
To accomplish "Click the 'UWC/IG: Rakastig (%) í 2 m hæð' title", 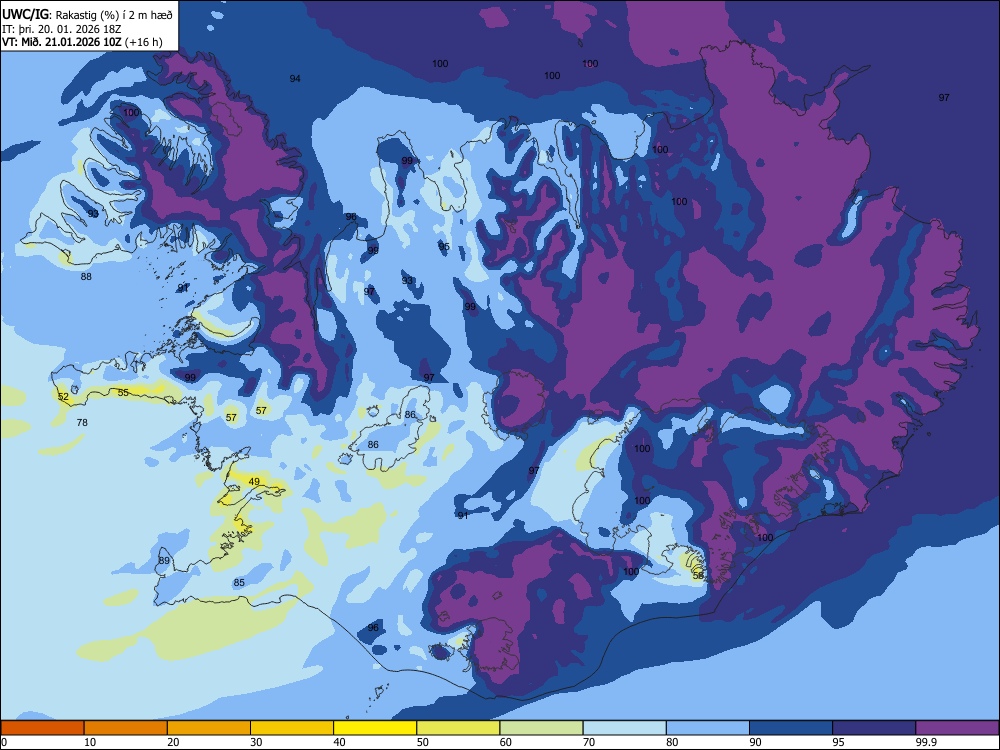I will [87, 15].
